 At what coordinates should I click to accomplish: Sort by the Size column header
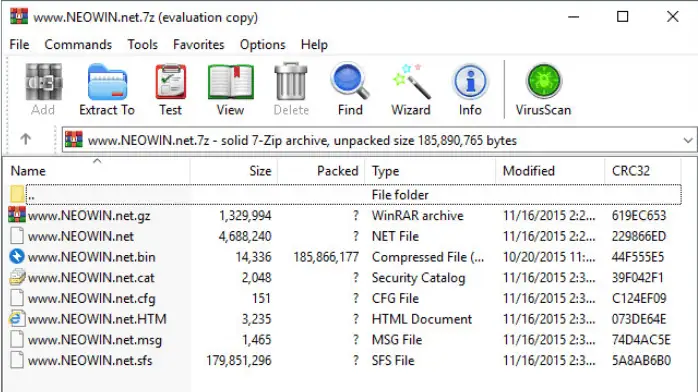pos(234,171)
